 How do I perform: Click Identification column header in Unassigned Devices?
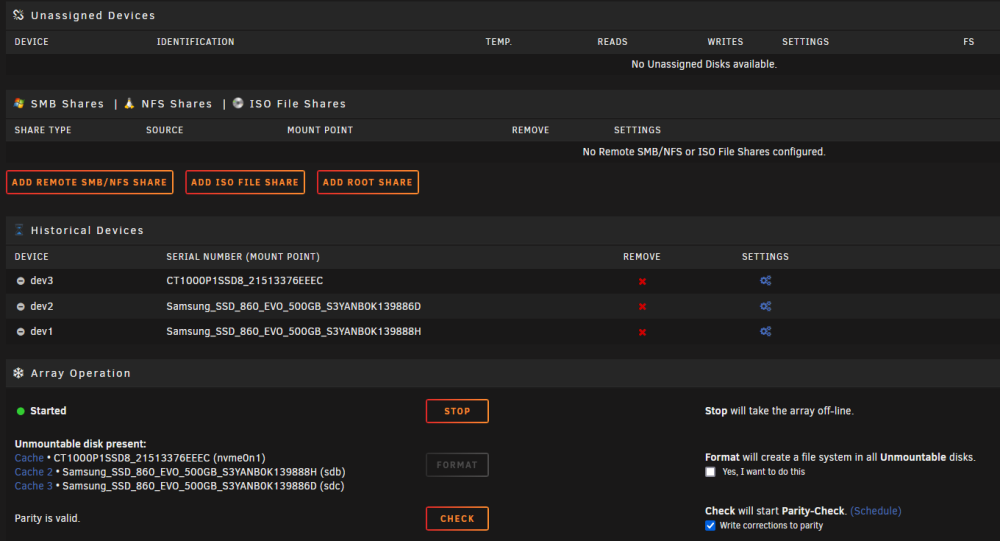click(x=196, y=41)
